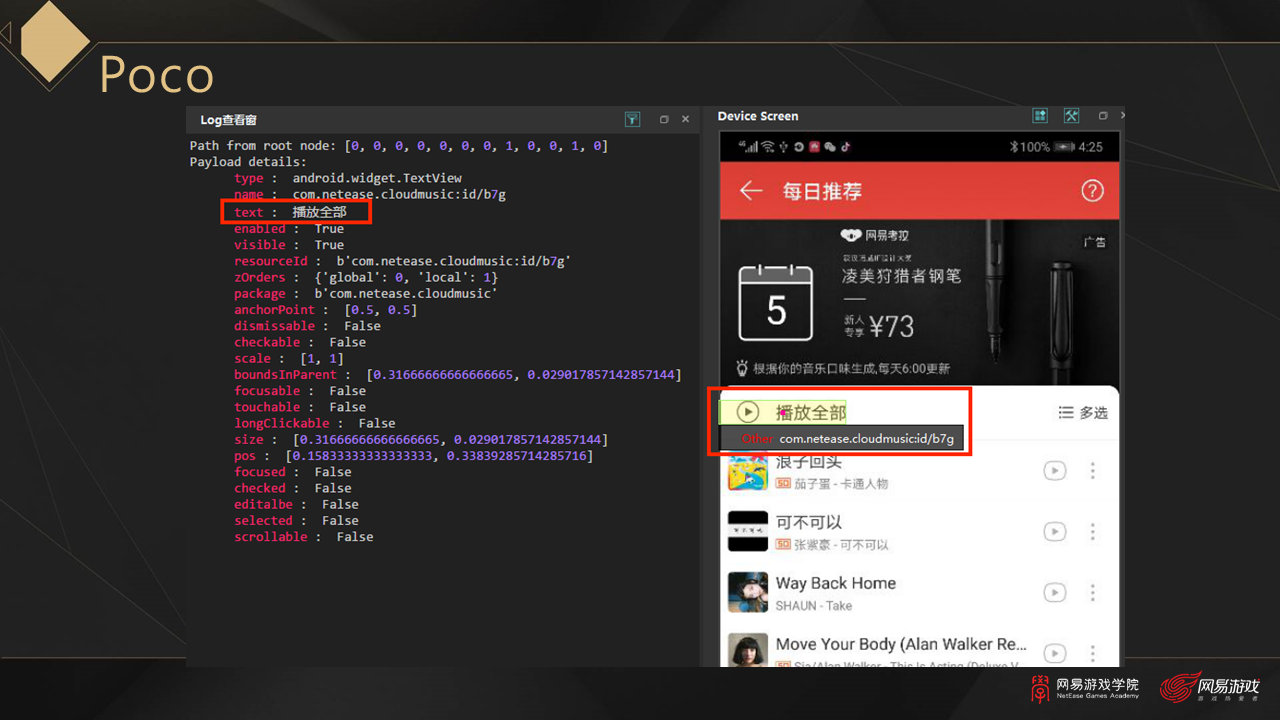Open the three-dot menu for Way Back Home
The height and width of the screenshot is (720, 1280).
pos(1092,593)
